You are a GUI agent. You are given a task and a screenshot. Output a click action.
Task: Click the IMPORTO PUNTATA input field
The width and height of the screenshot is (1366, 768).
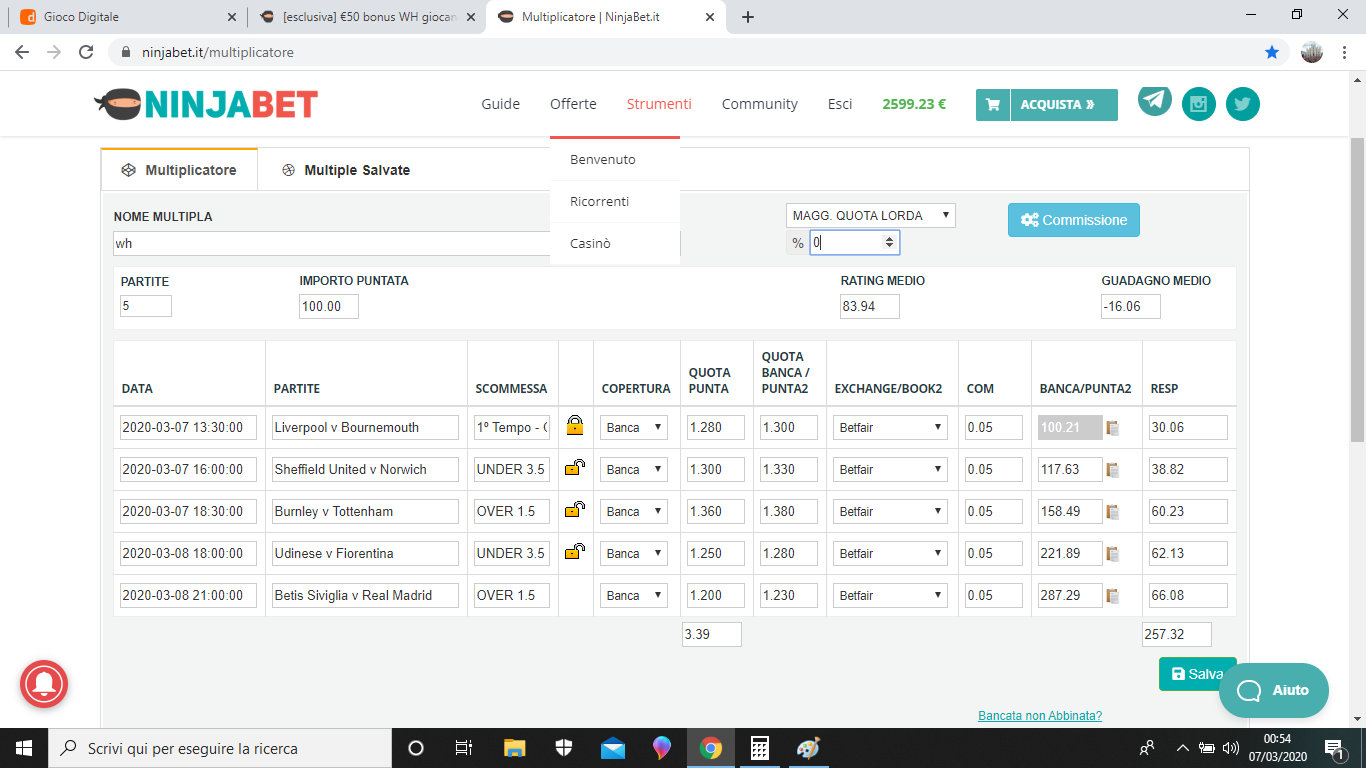tap(329, 307)
